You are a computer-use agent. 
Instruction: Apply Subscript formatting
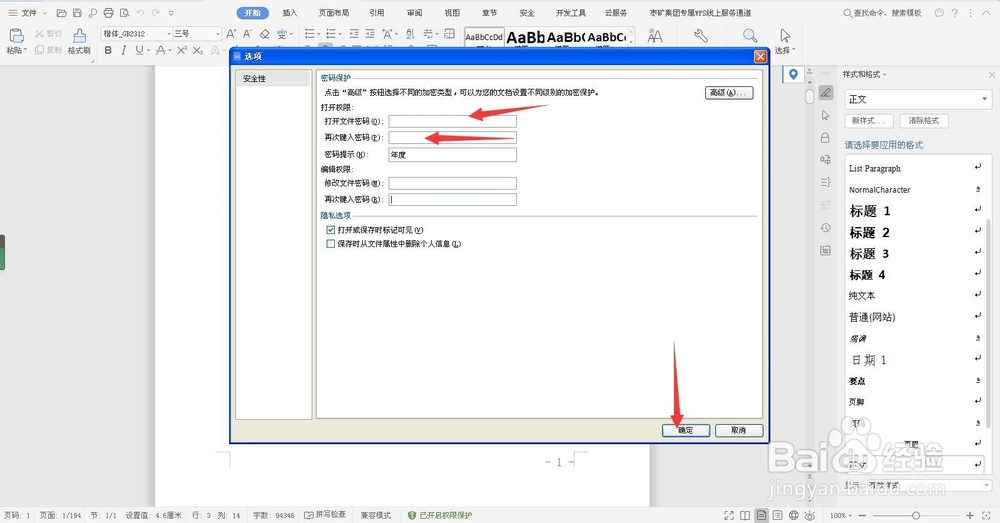pyautogui.click(x=198, y=50)
